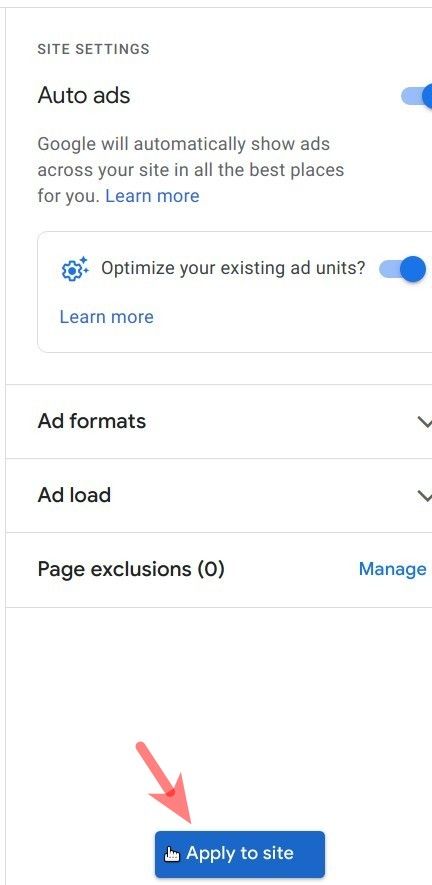The width and height of the screenshot is (432, 885).
Task: Open the Ad load section label
Action: (x=74, y=495)
